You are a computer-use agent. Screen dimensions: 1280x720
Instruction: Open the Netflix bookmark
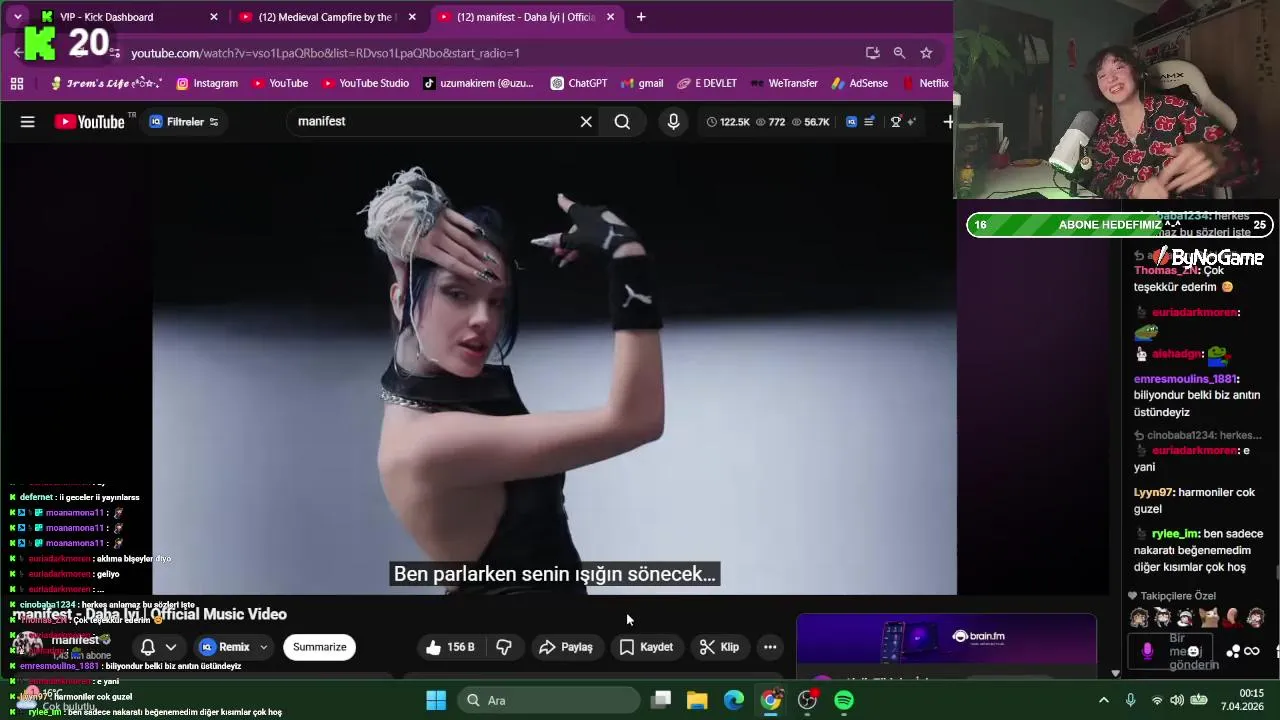click(x=925, y=83)
